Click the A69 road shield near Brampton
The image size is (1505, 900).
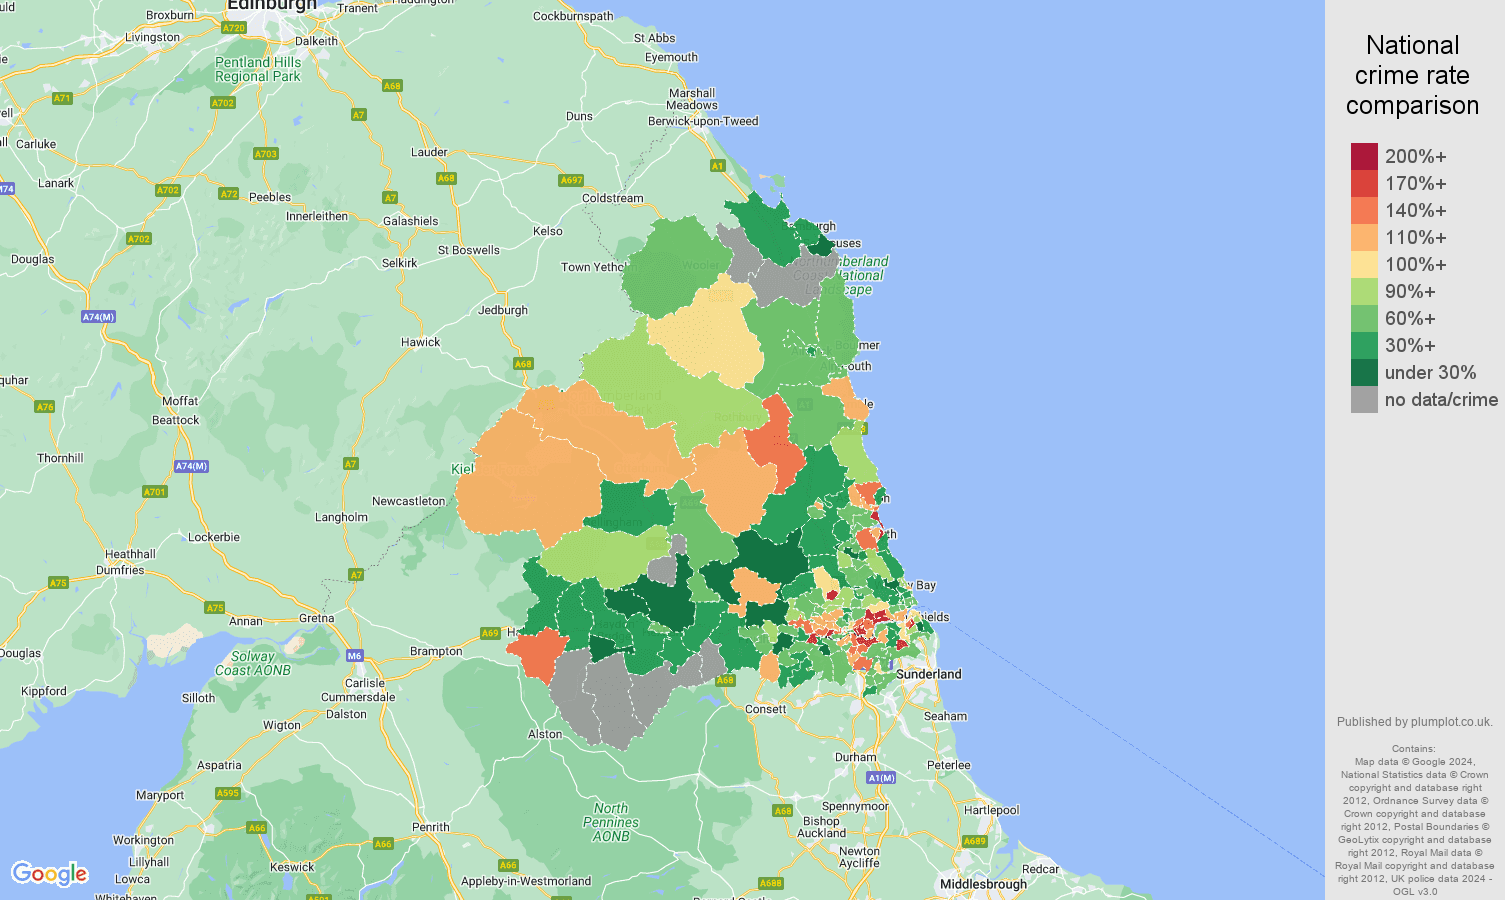tap(490, 633)
